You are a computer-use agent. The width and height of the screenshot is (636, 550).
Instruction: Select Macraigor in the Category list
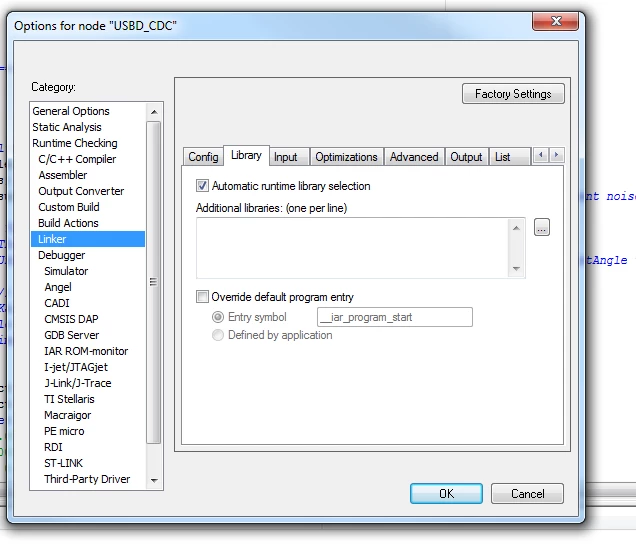88,415
